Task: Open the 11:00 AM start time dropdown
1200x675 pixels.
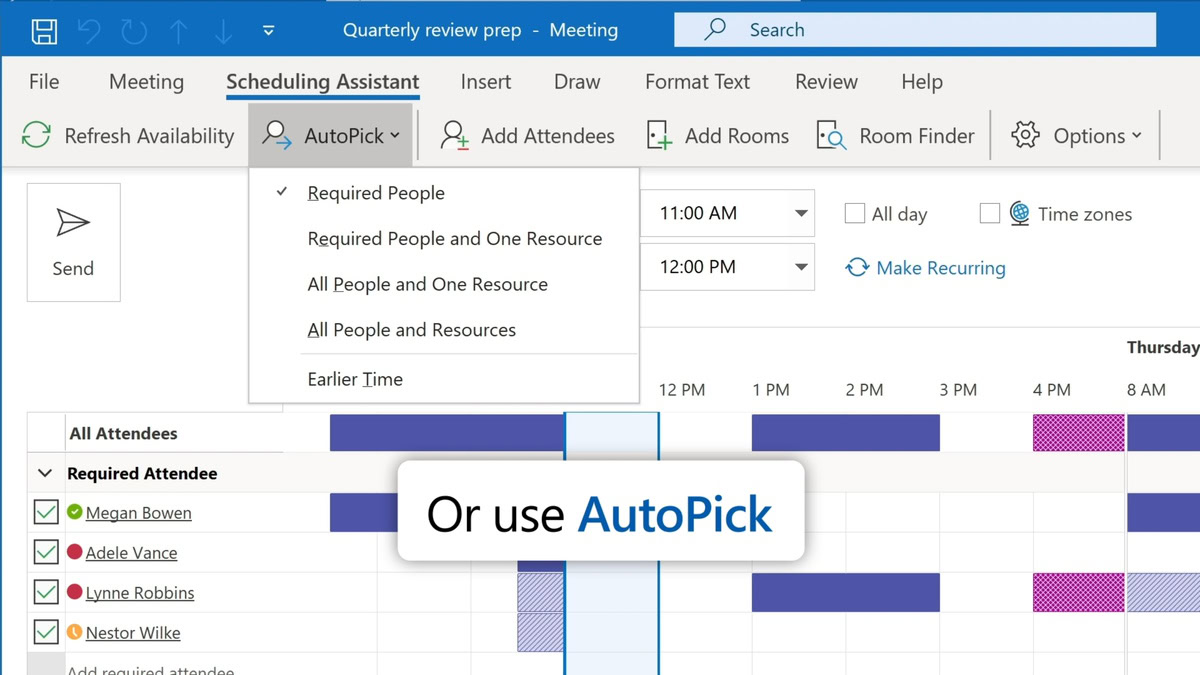Action: pos(800,214)
